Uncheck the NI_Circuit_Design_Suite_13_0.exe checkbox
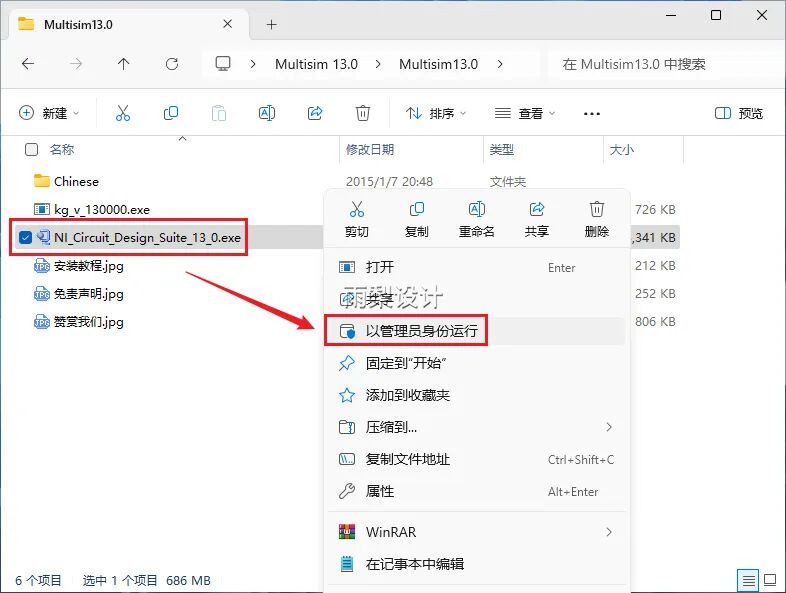Viewport: 786px width, 593px height. tap(25, 237)
